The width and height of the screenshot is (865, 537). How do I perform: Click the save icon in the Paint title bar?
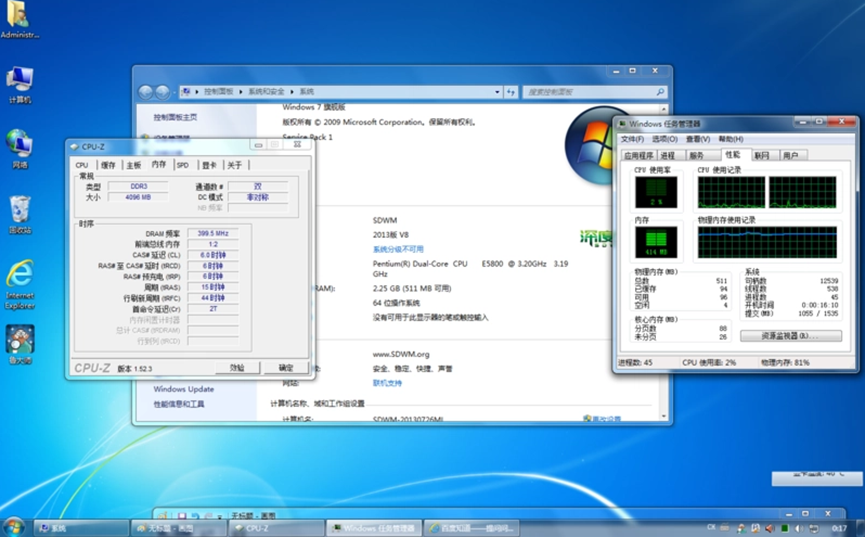coord(181,516)
